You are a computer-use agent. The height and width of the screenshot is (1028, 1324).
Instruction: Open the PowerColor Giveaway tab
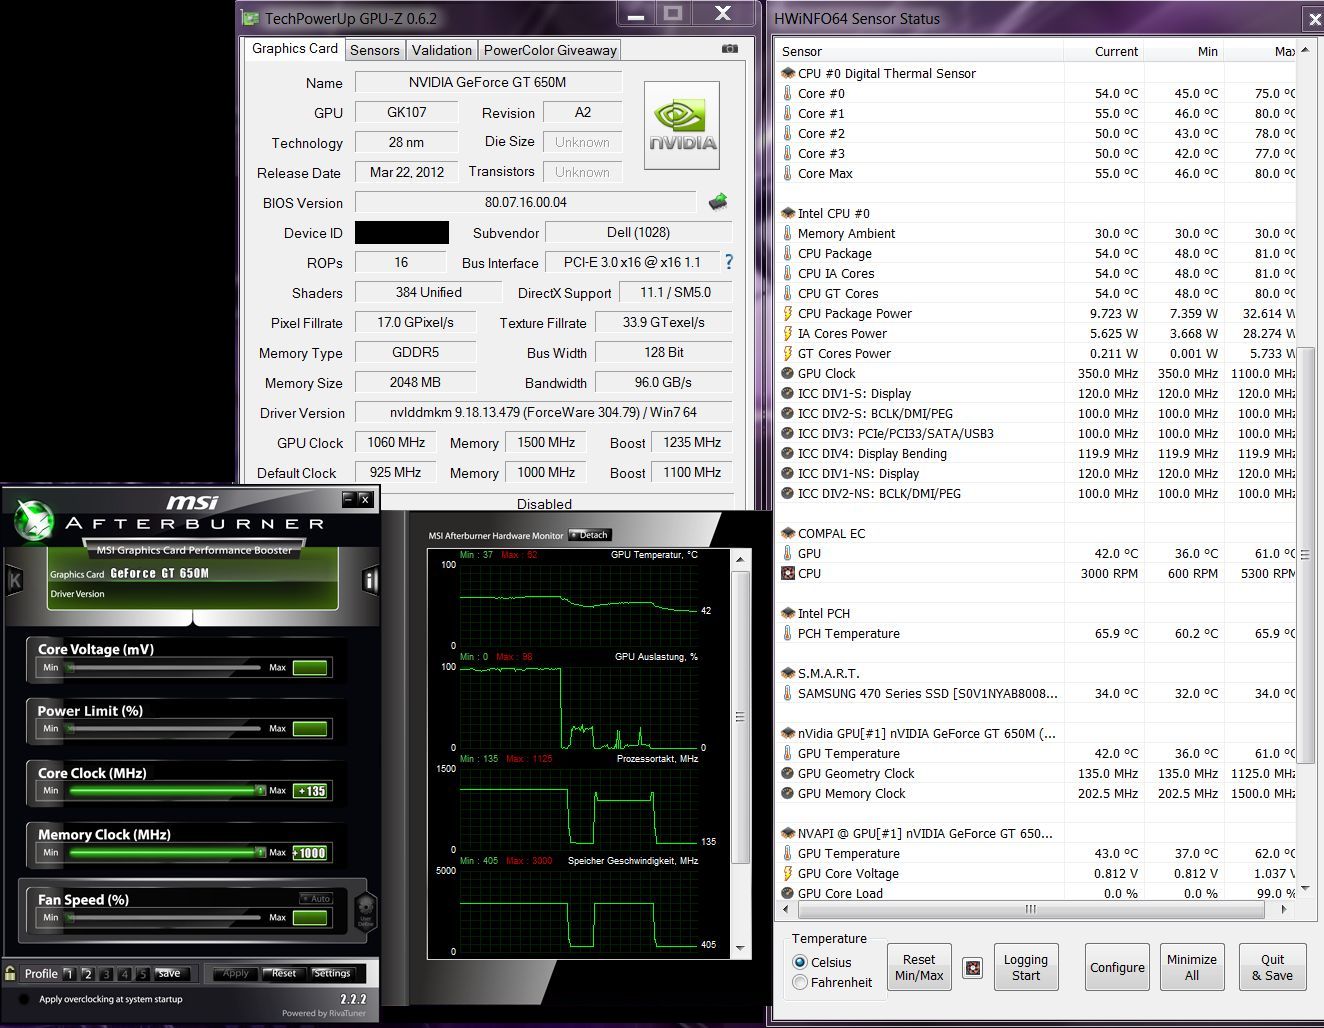pyautogui.click(x=550, y=50)
